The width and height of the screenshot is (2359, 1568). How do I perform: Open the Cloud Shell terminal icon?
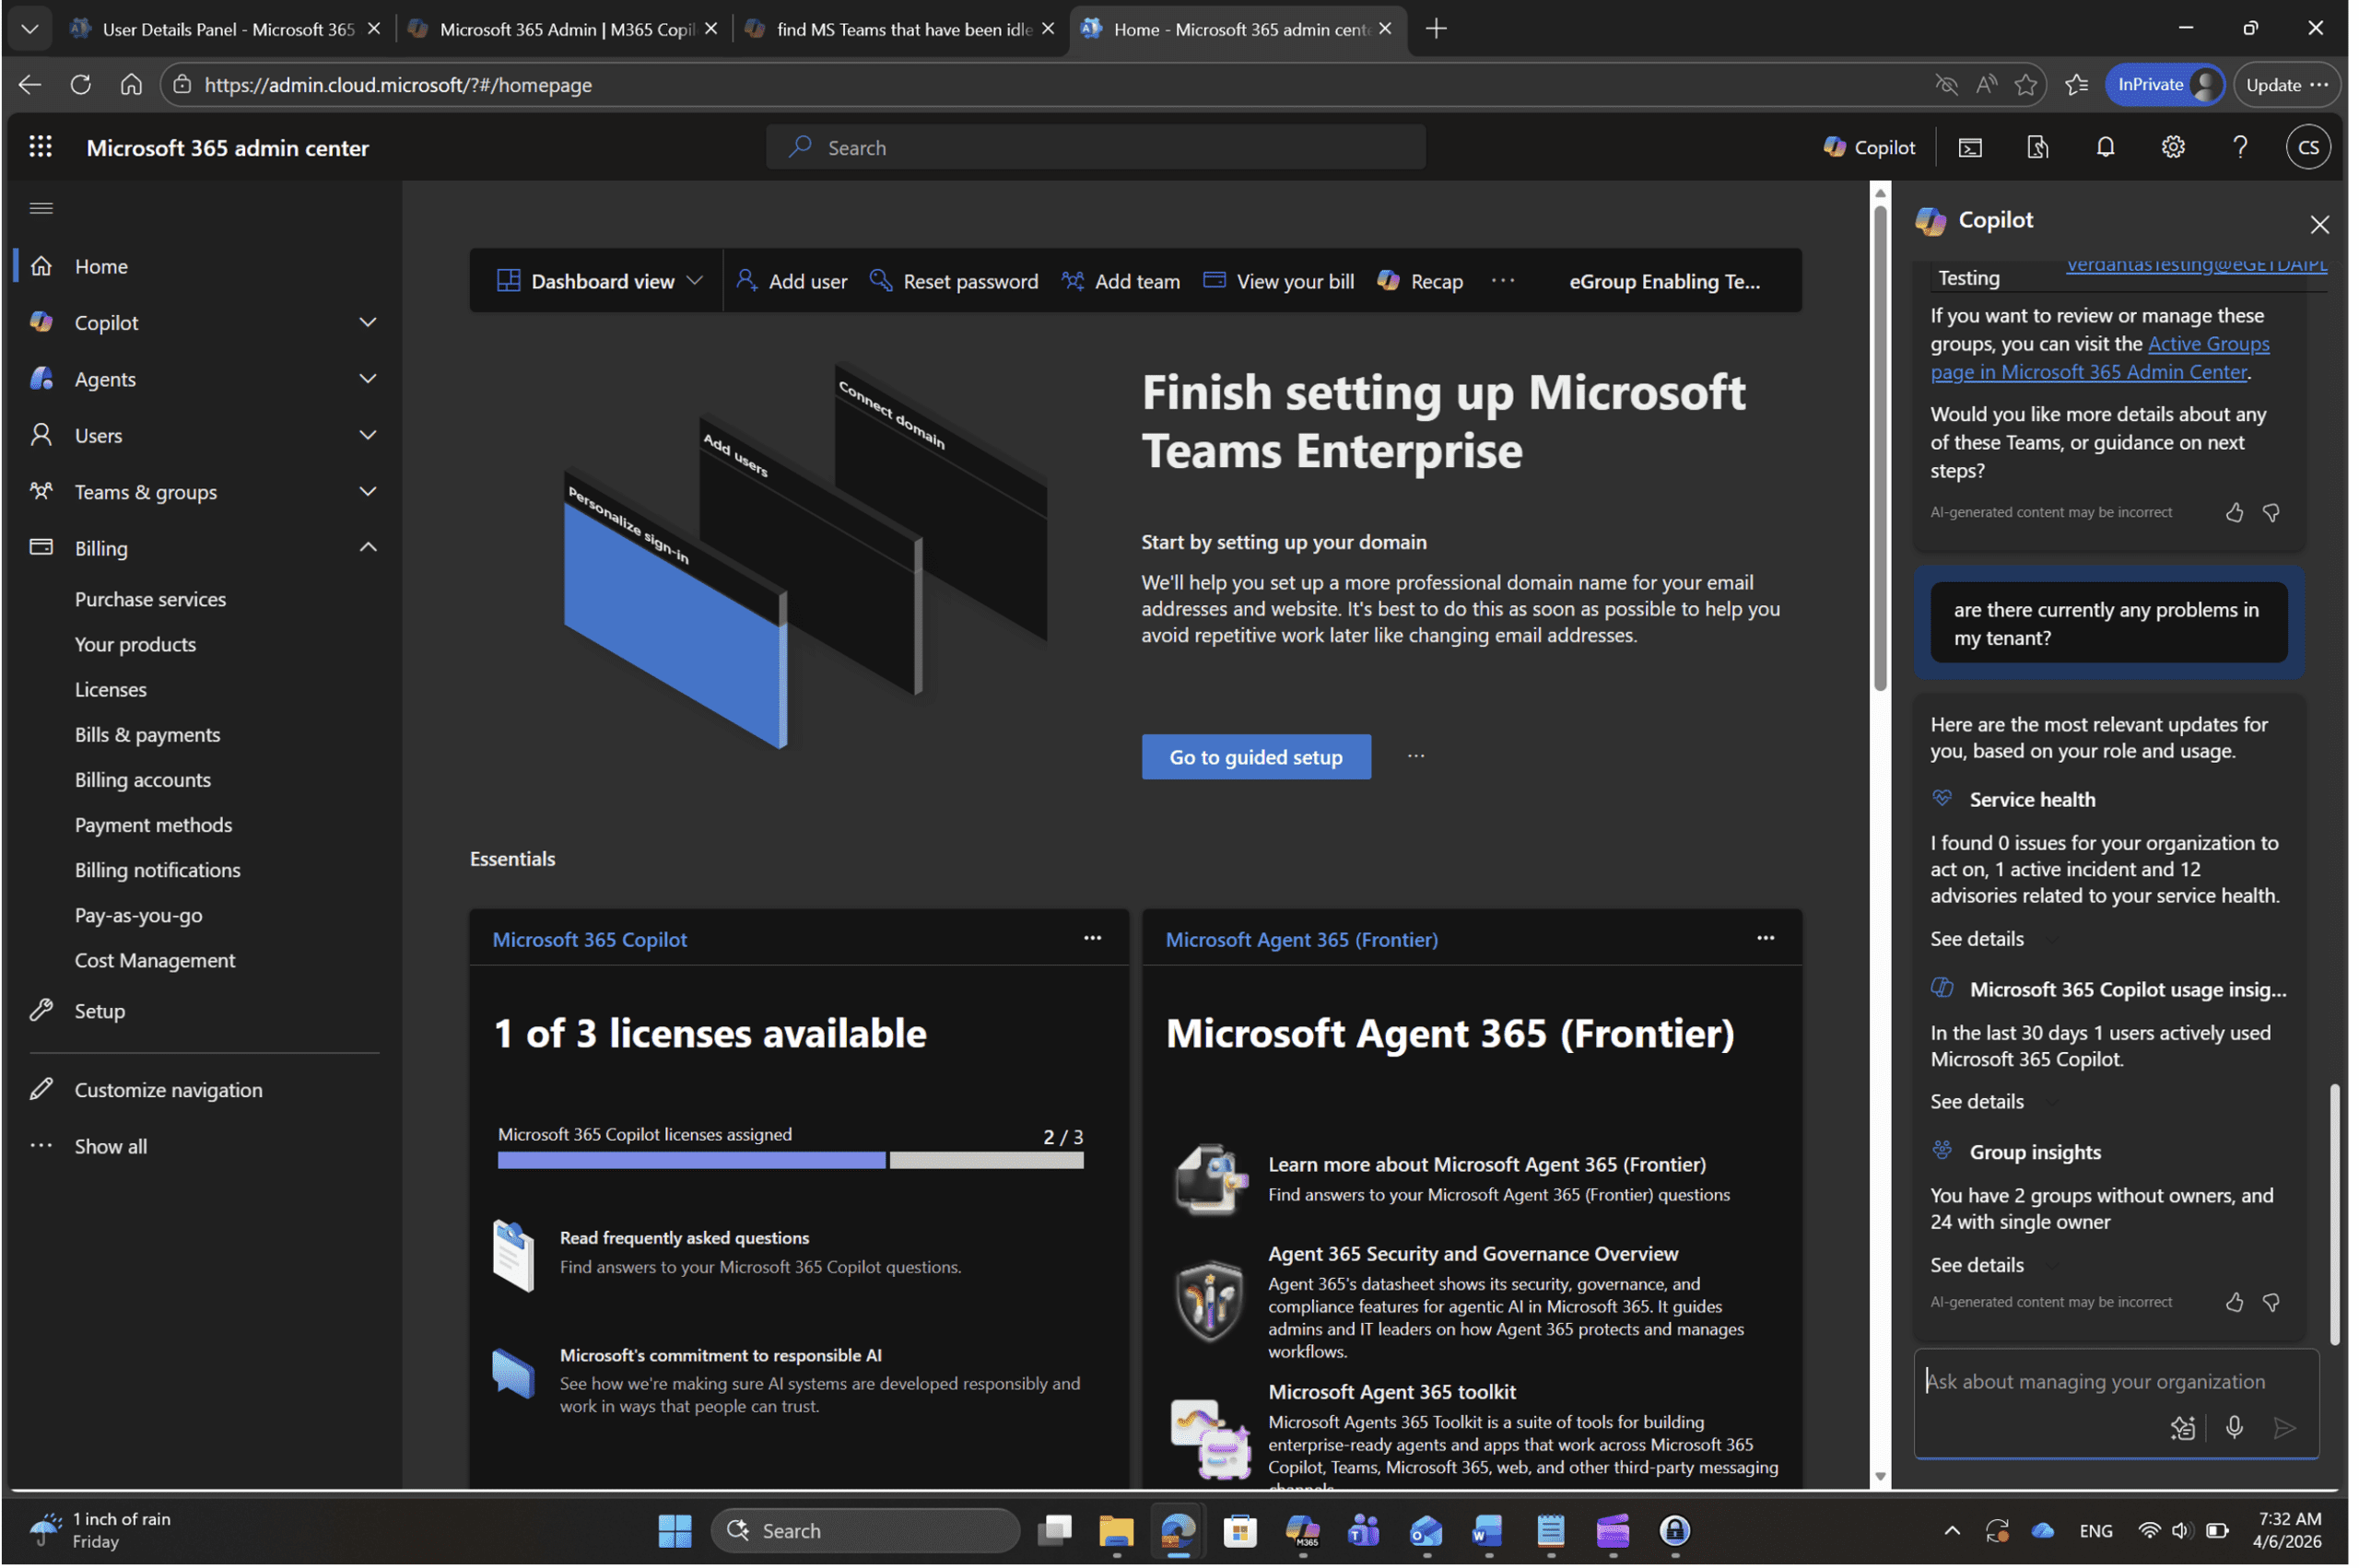1970,147
